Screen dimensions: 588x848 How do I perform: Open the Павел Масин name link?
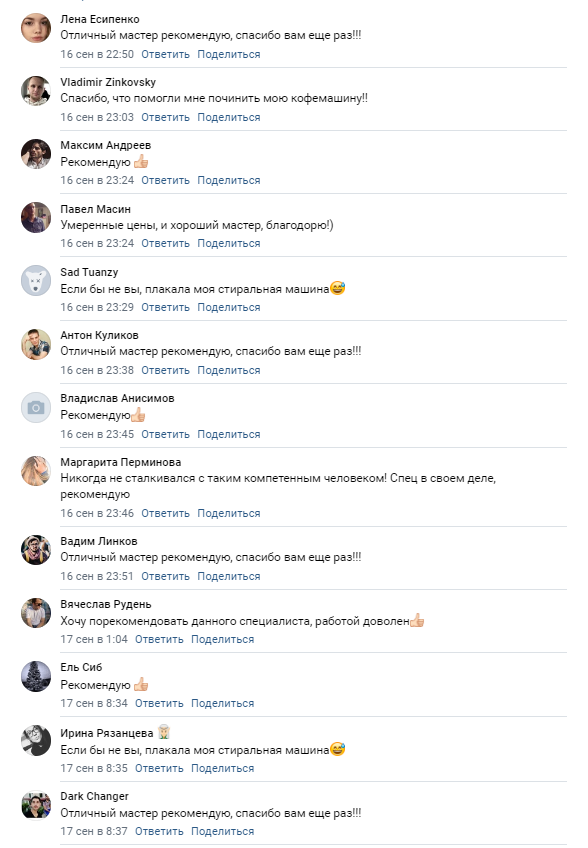(95, 209)
